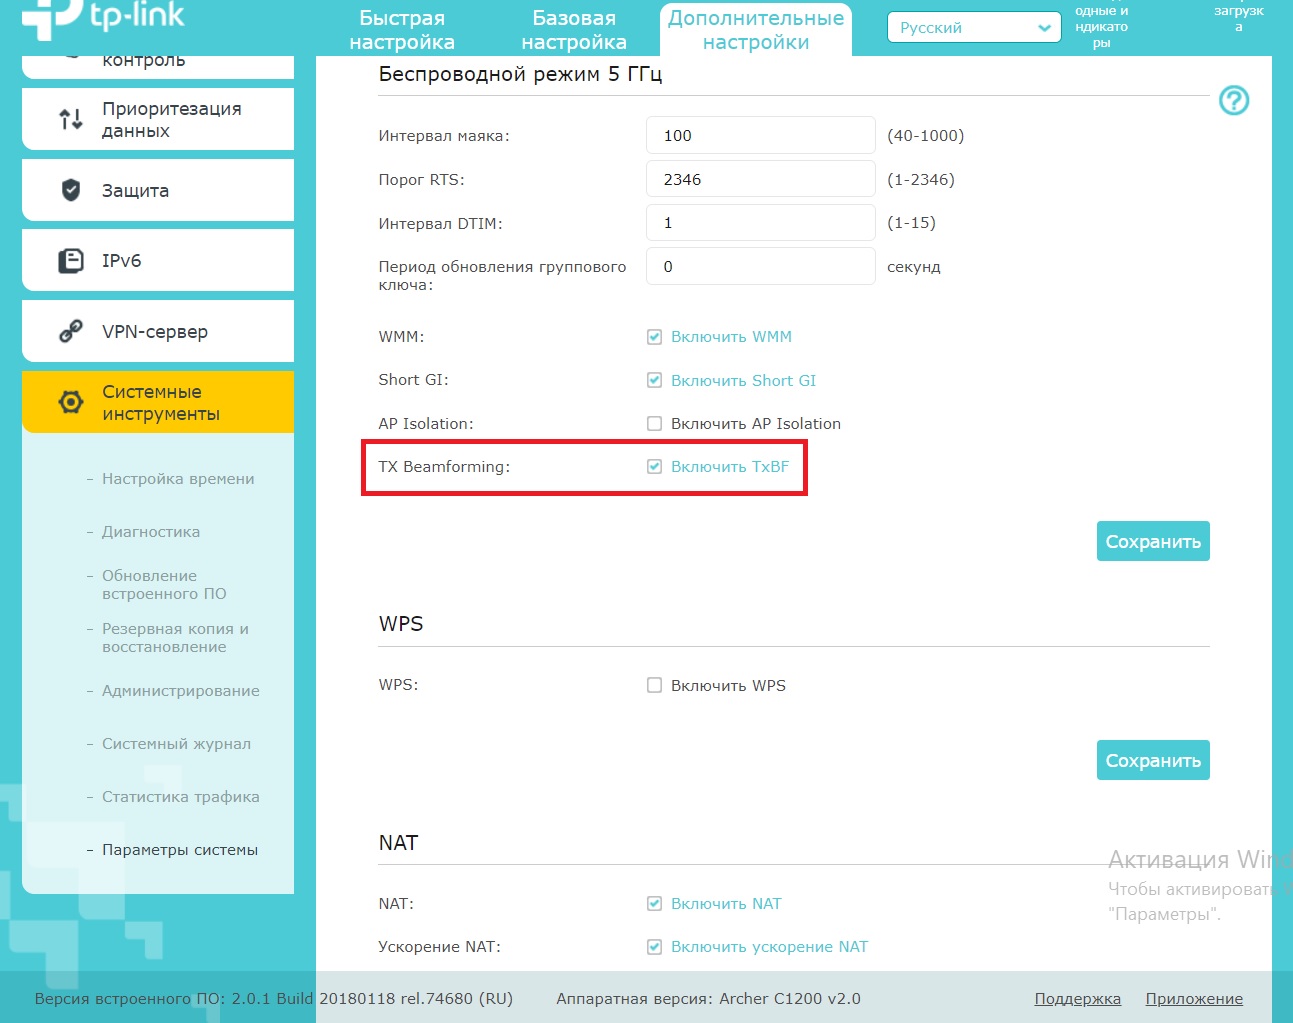Open Диагностика submenu item
This screenshot has height=1023, width=1293.
tap(151, 532)
